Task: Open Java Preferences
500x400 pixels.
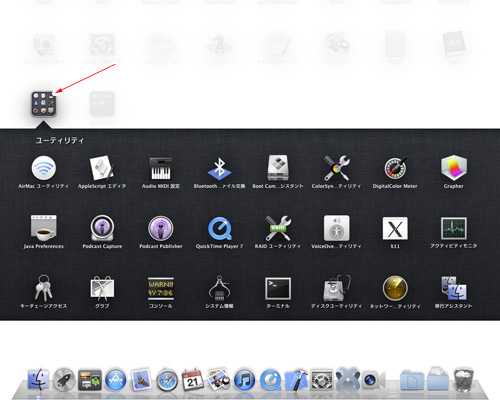Action: point(44,228)
